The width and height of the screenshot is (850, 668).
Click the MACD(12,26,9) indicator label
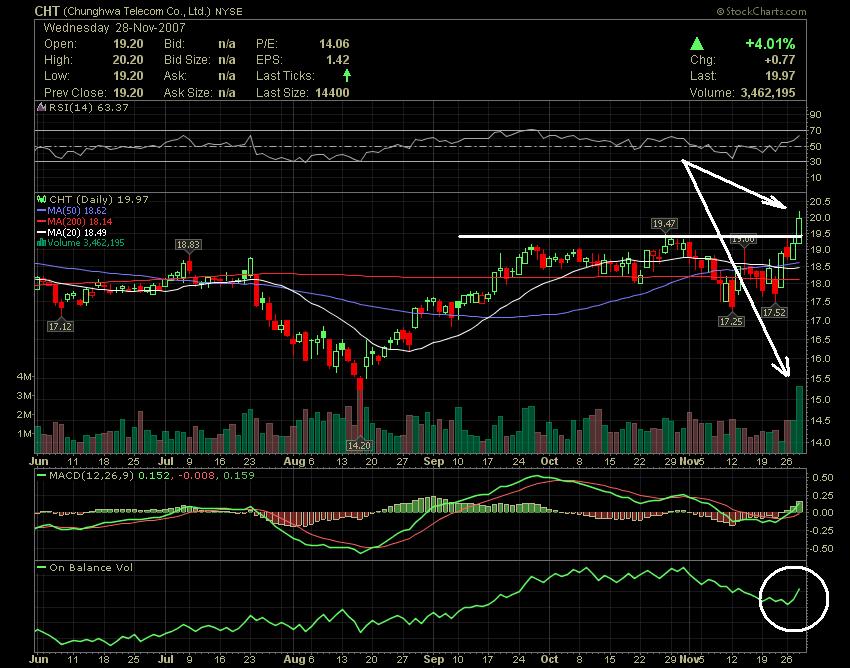(92, 476)
